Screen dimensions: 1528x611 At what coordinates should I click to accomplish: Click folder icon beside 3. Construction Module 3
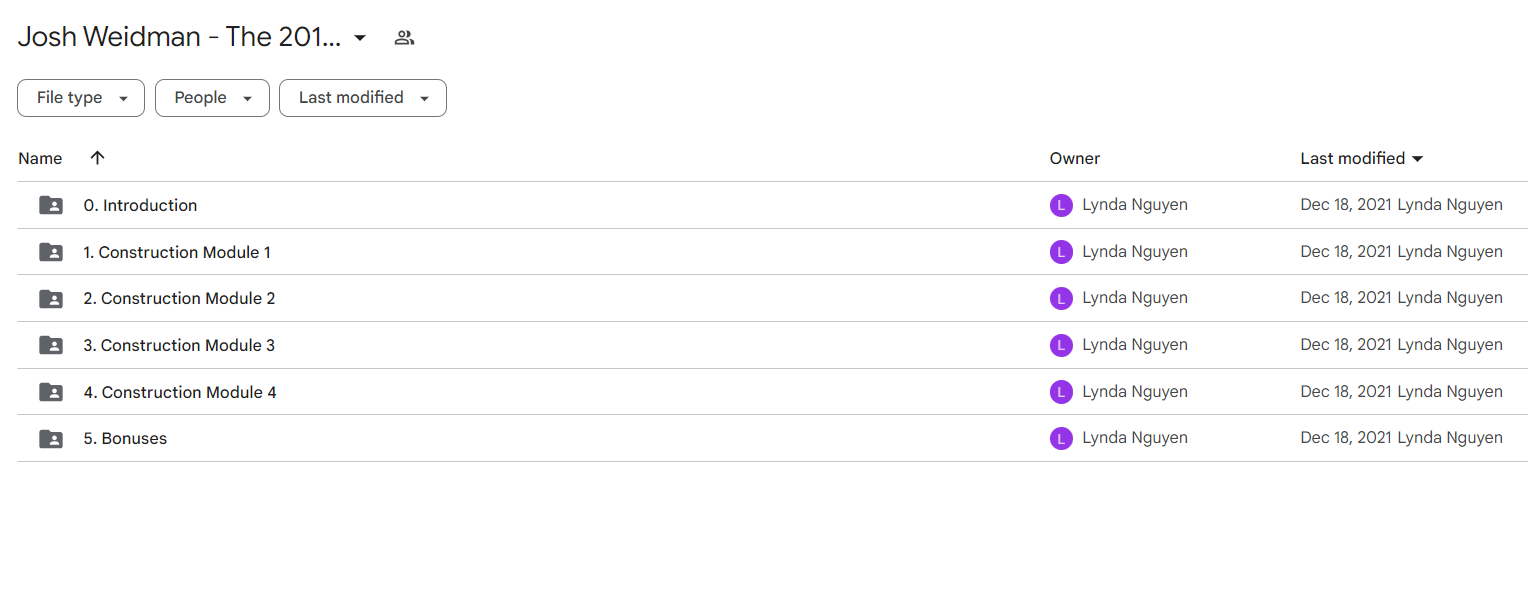coord(51,345)
